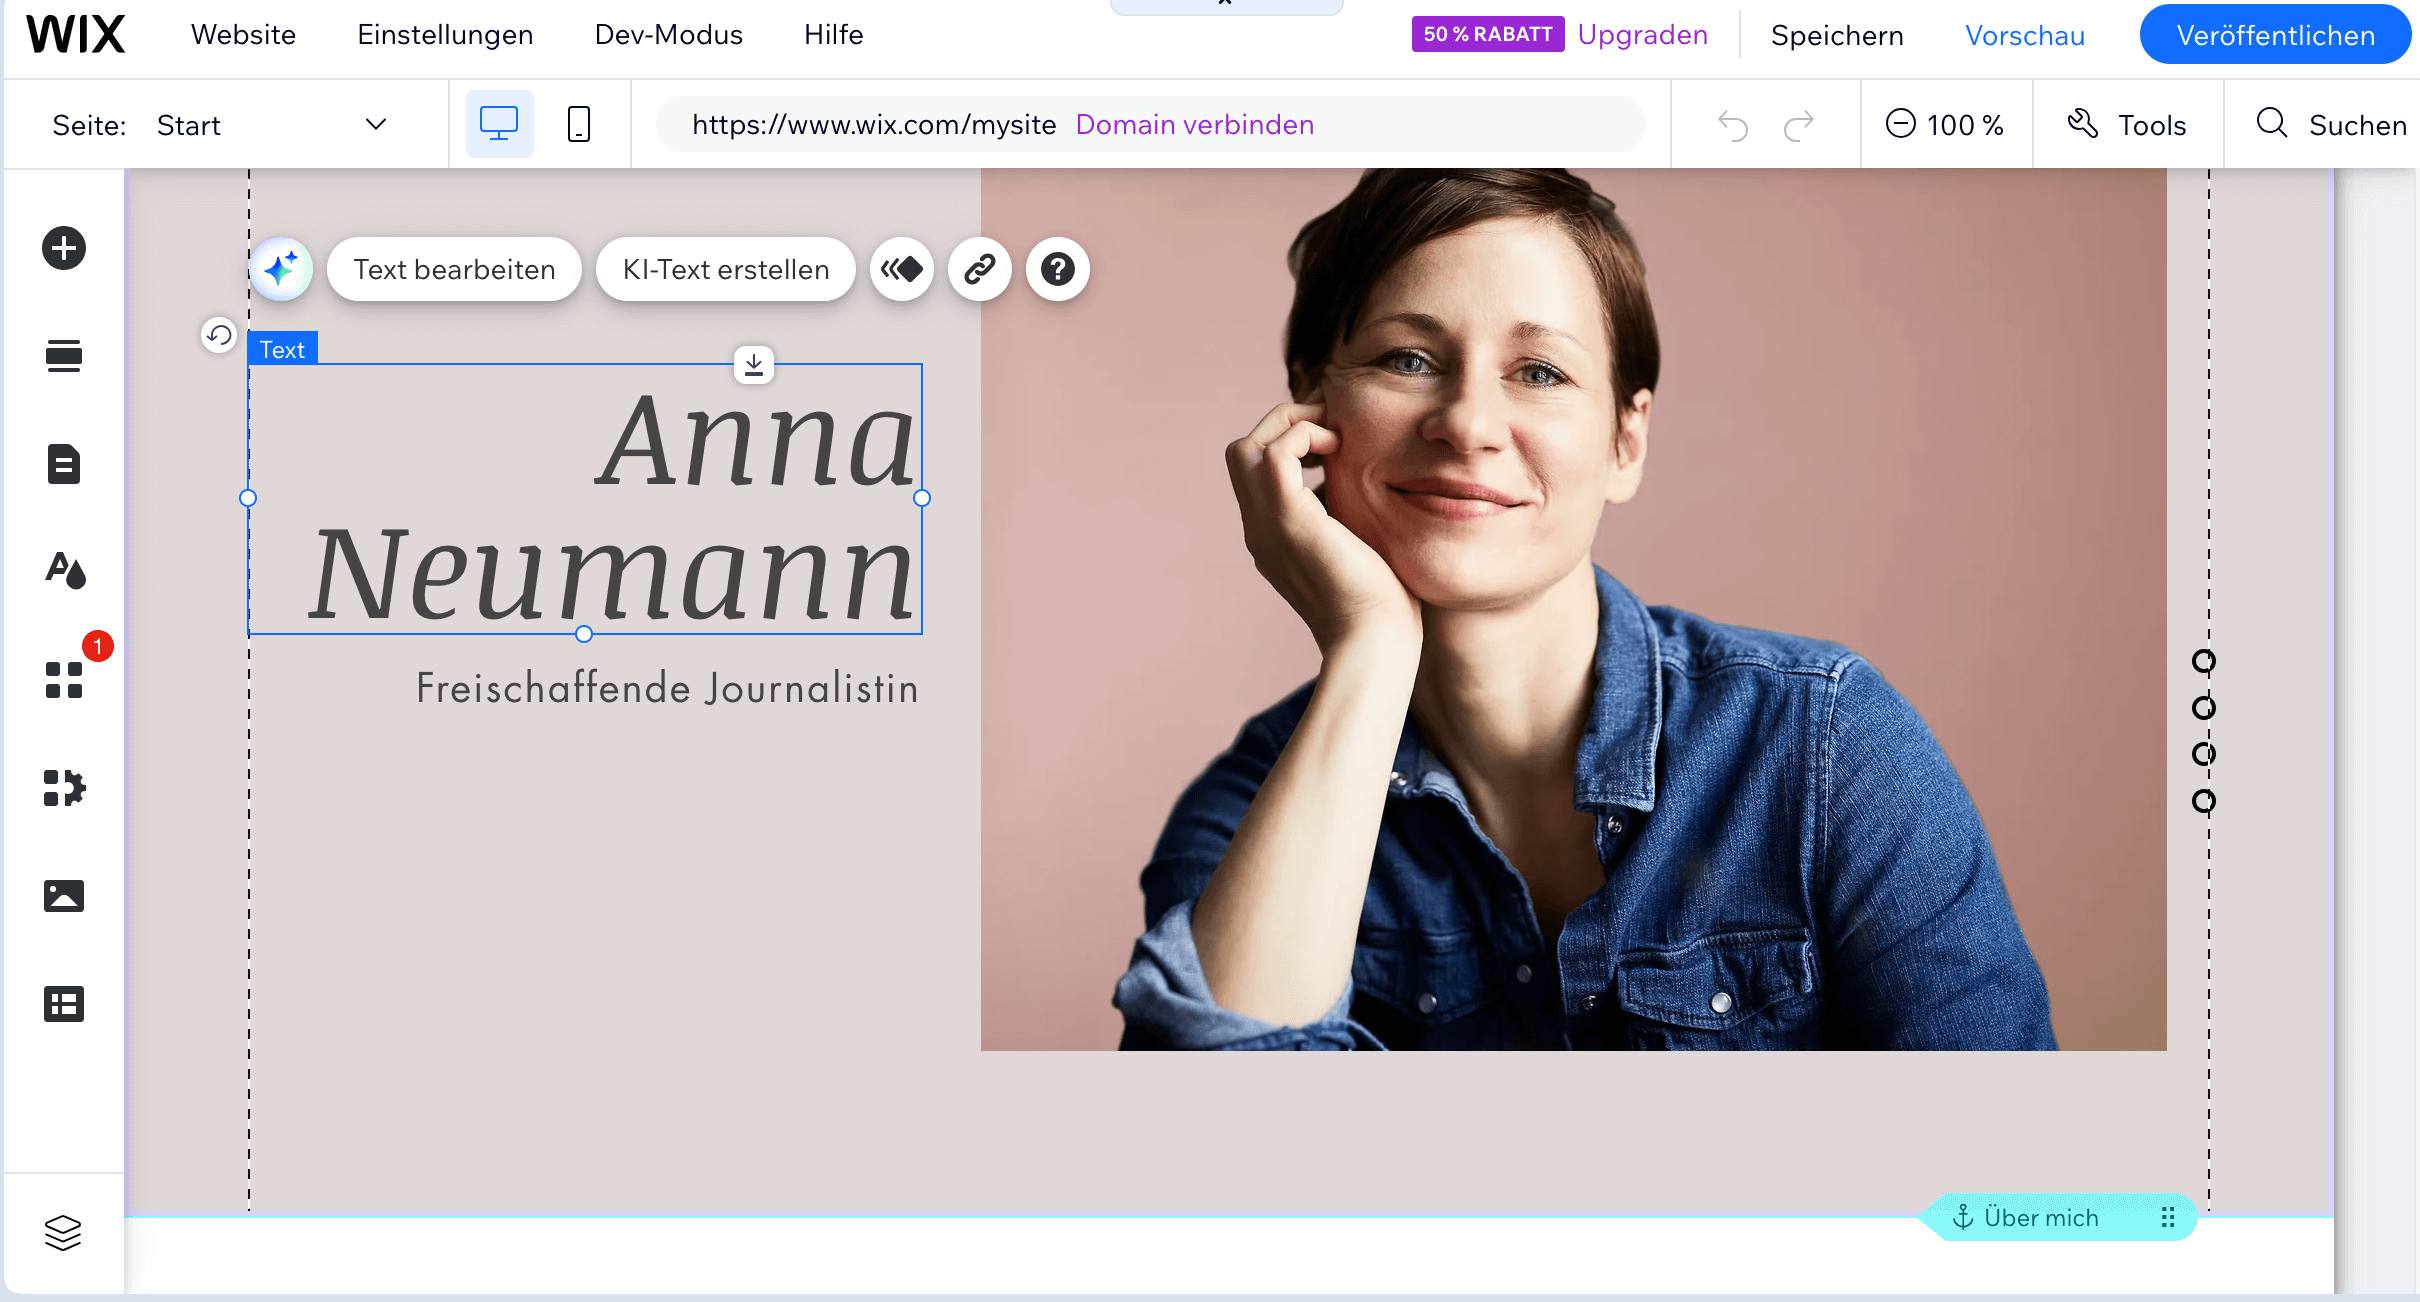
Task: Click Speichern to save
Action: click(1837, 36)
